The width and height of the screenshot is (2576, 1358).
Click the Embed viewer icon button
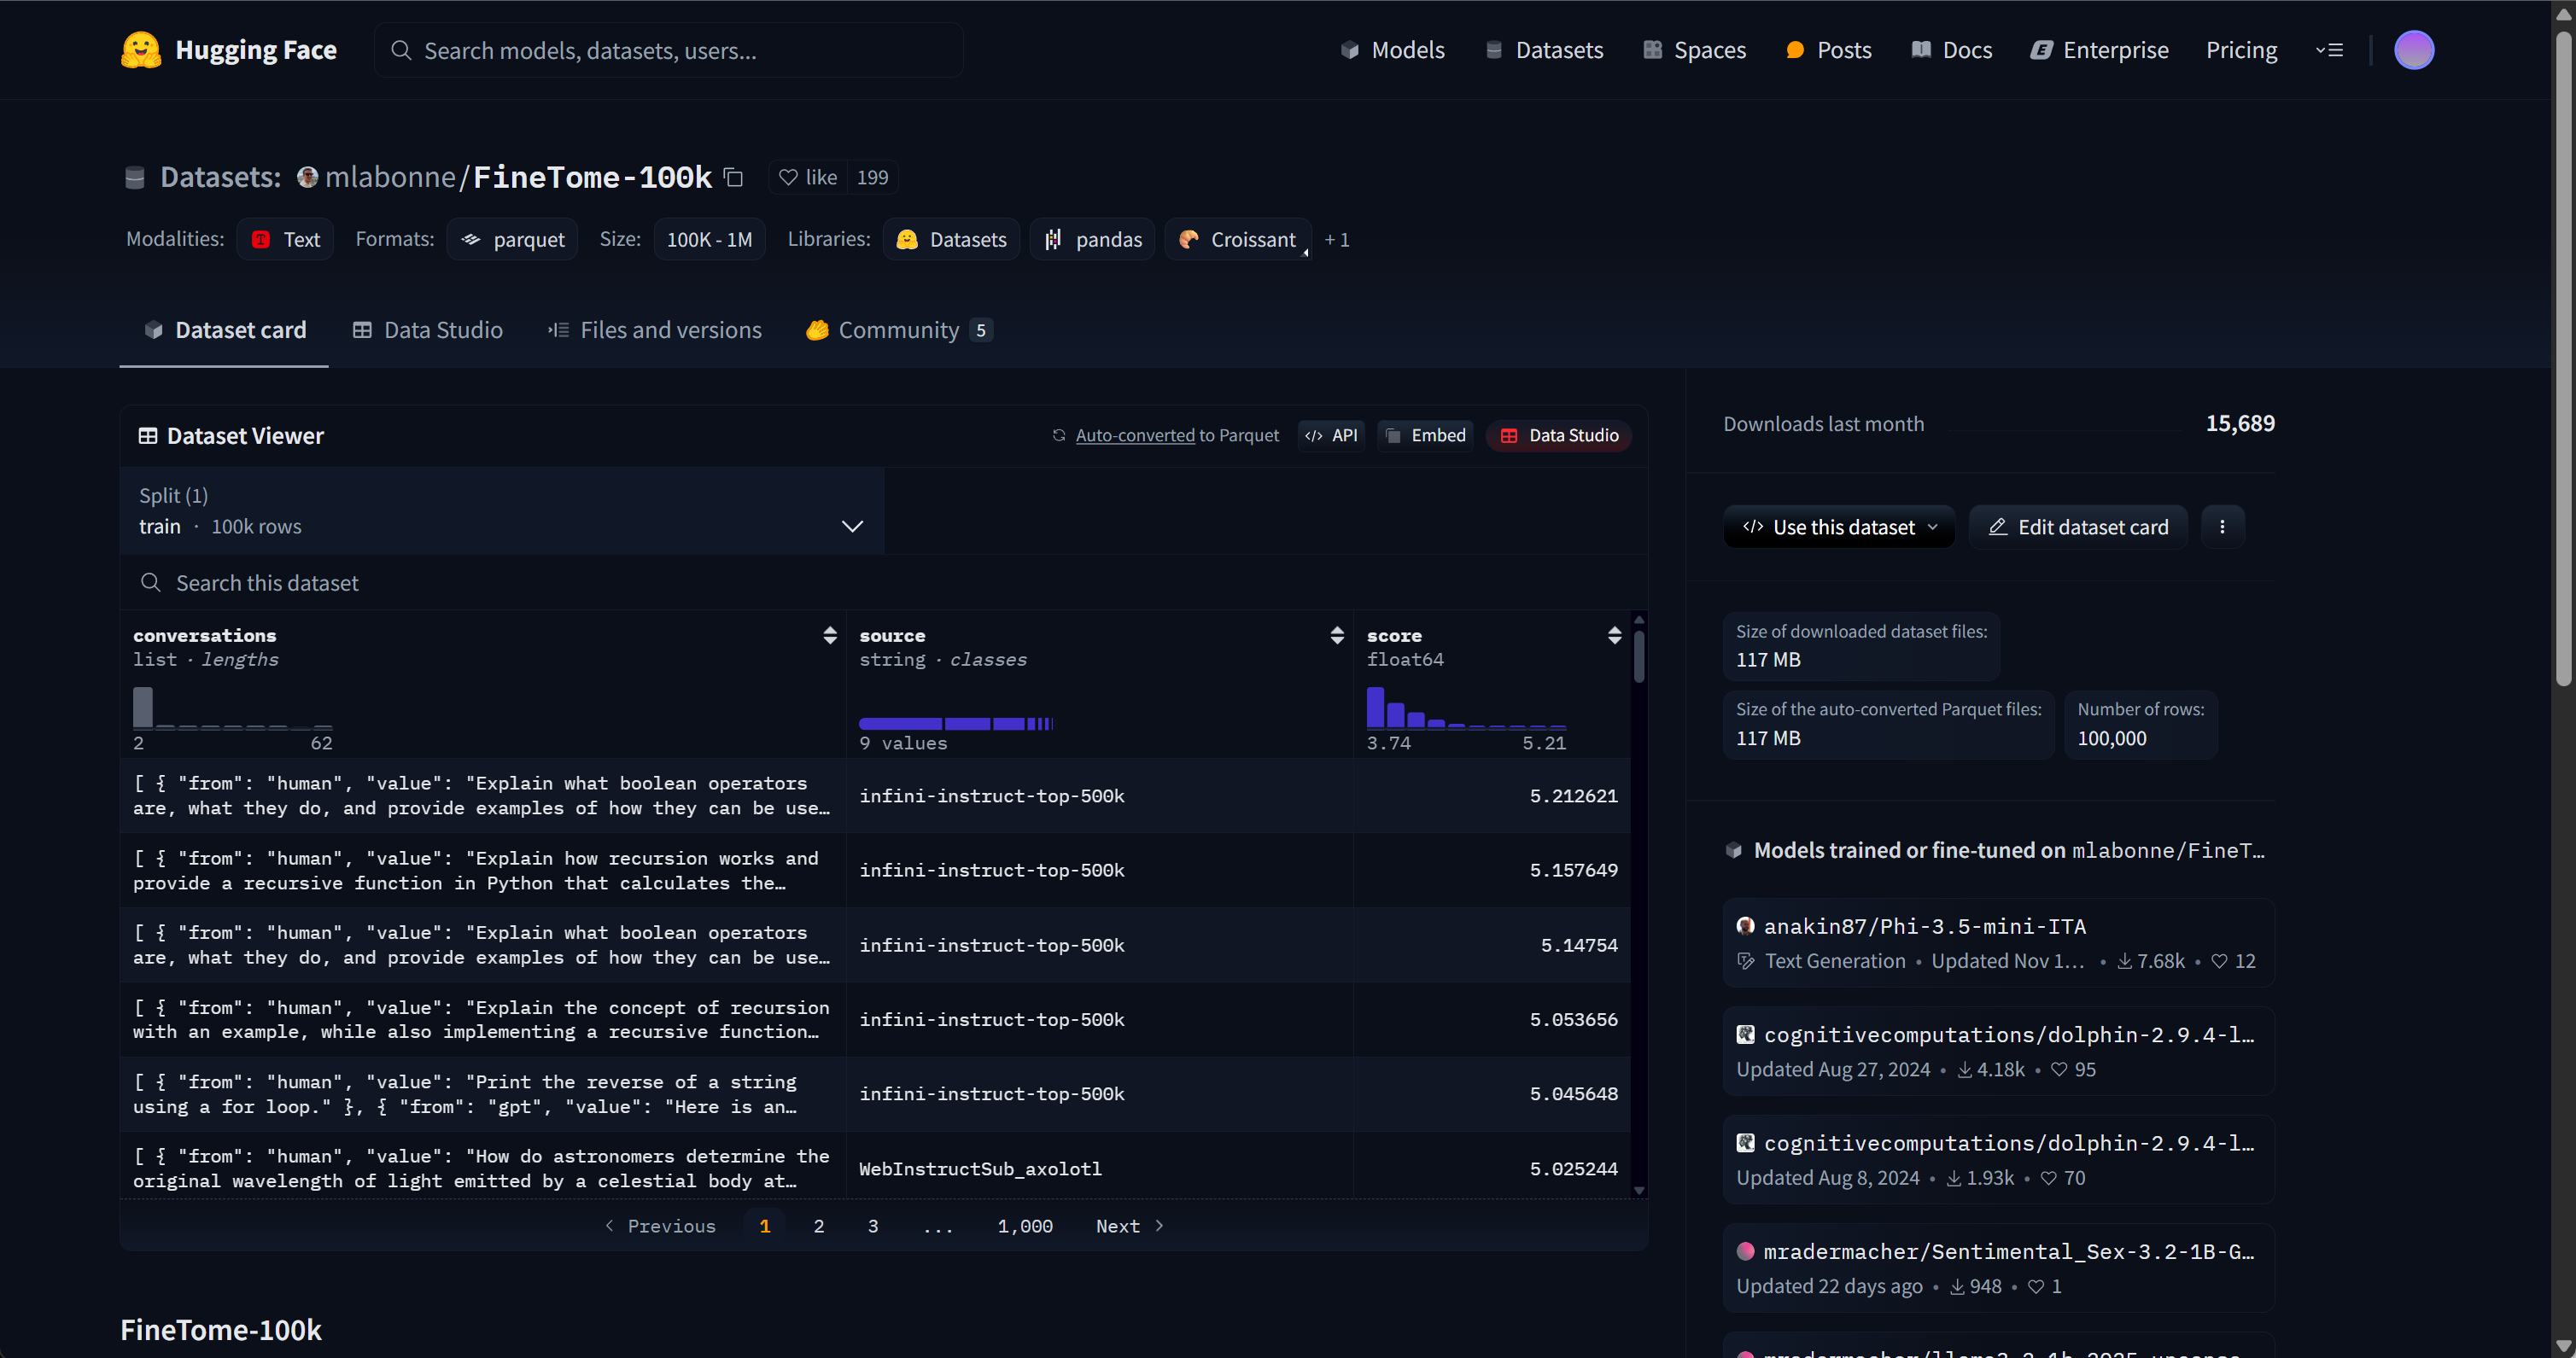click(1425, 436)
